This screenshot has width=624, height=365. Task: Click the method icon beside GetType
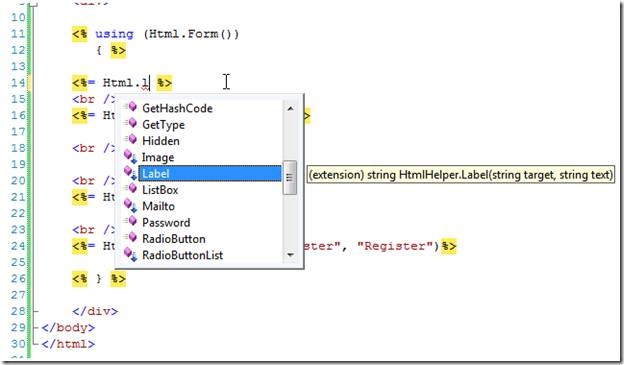131,123
